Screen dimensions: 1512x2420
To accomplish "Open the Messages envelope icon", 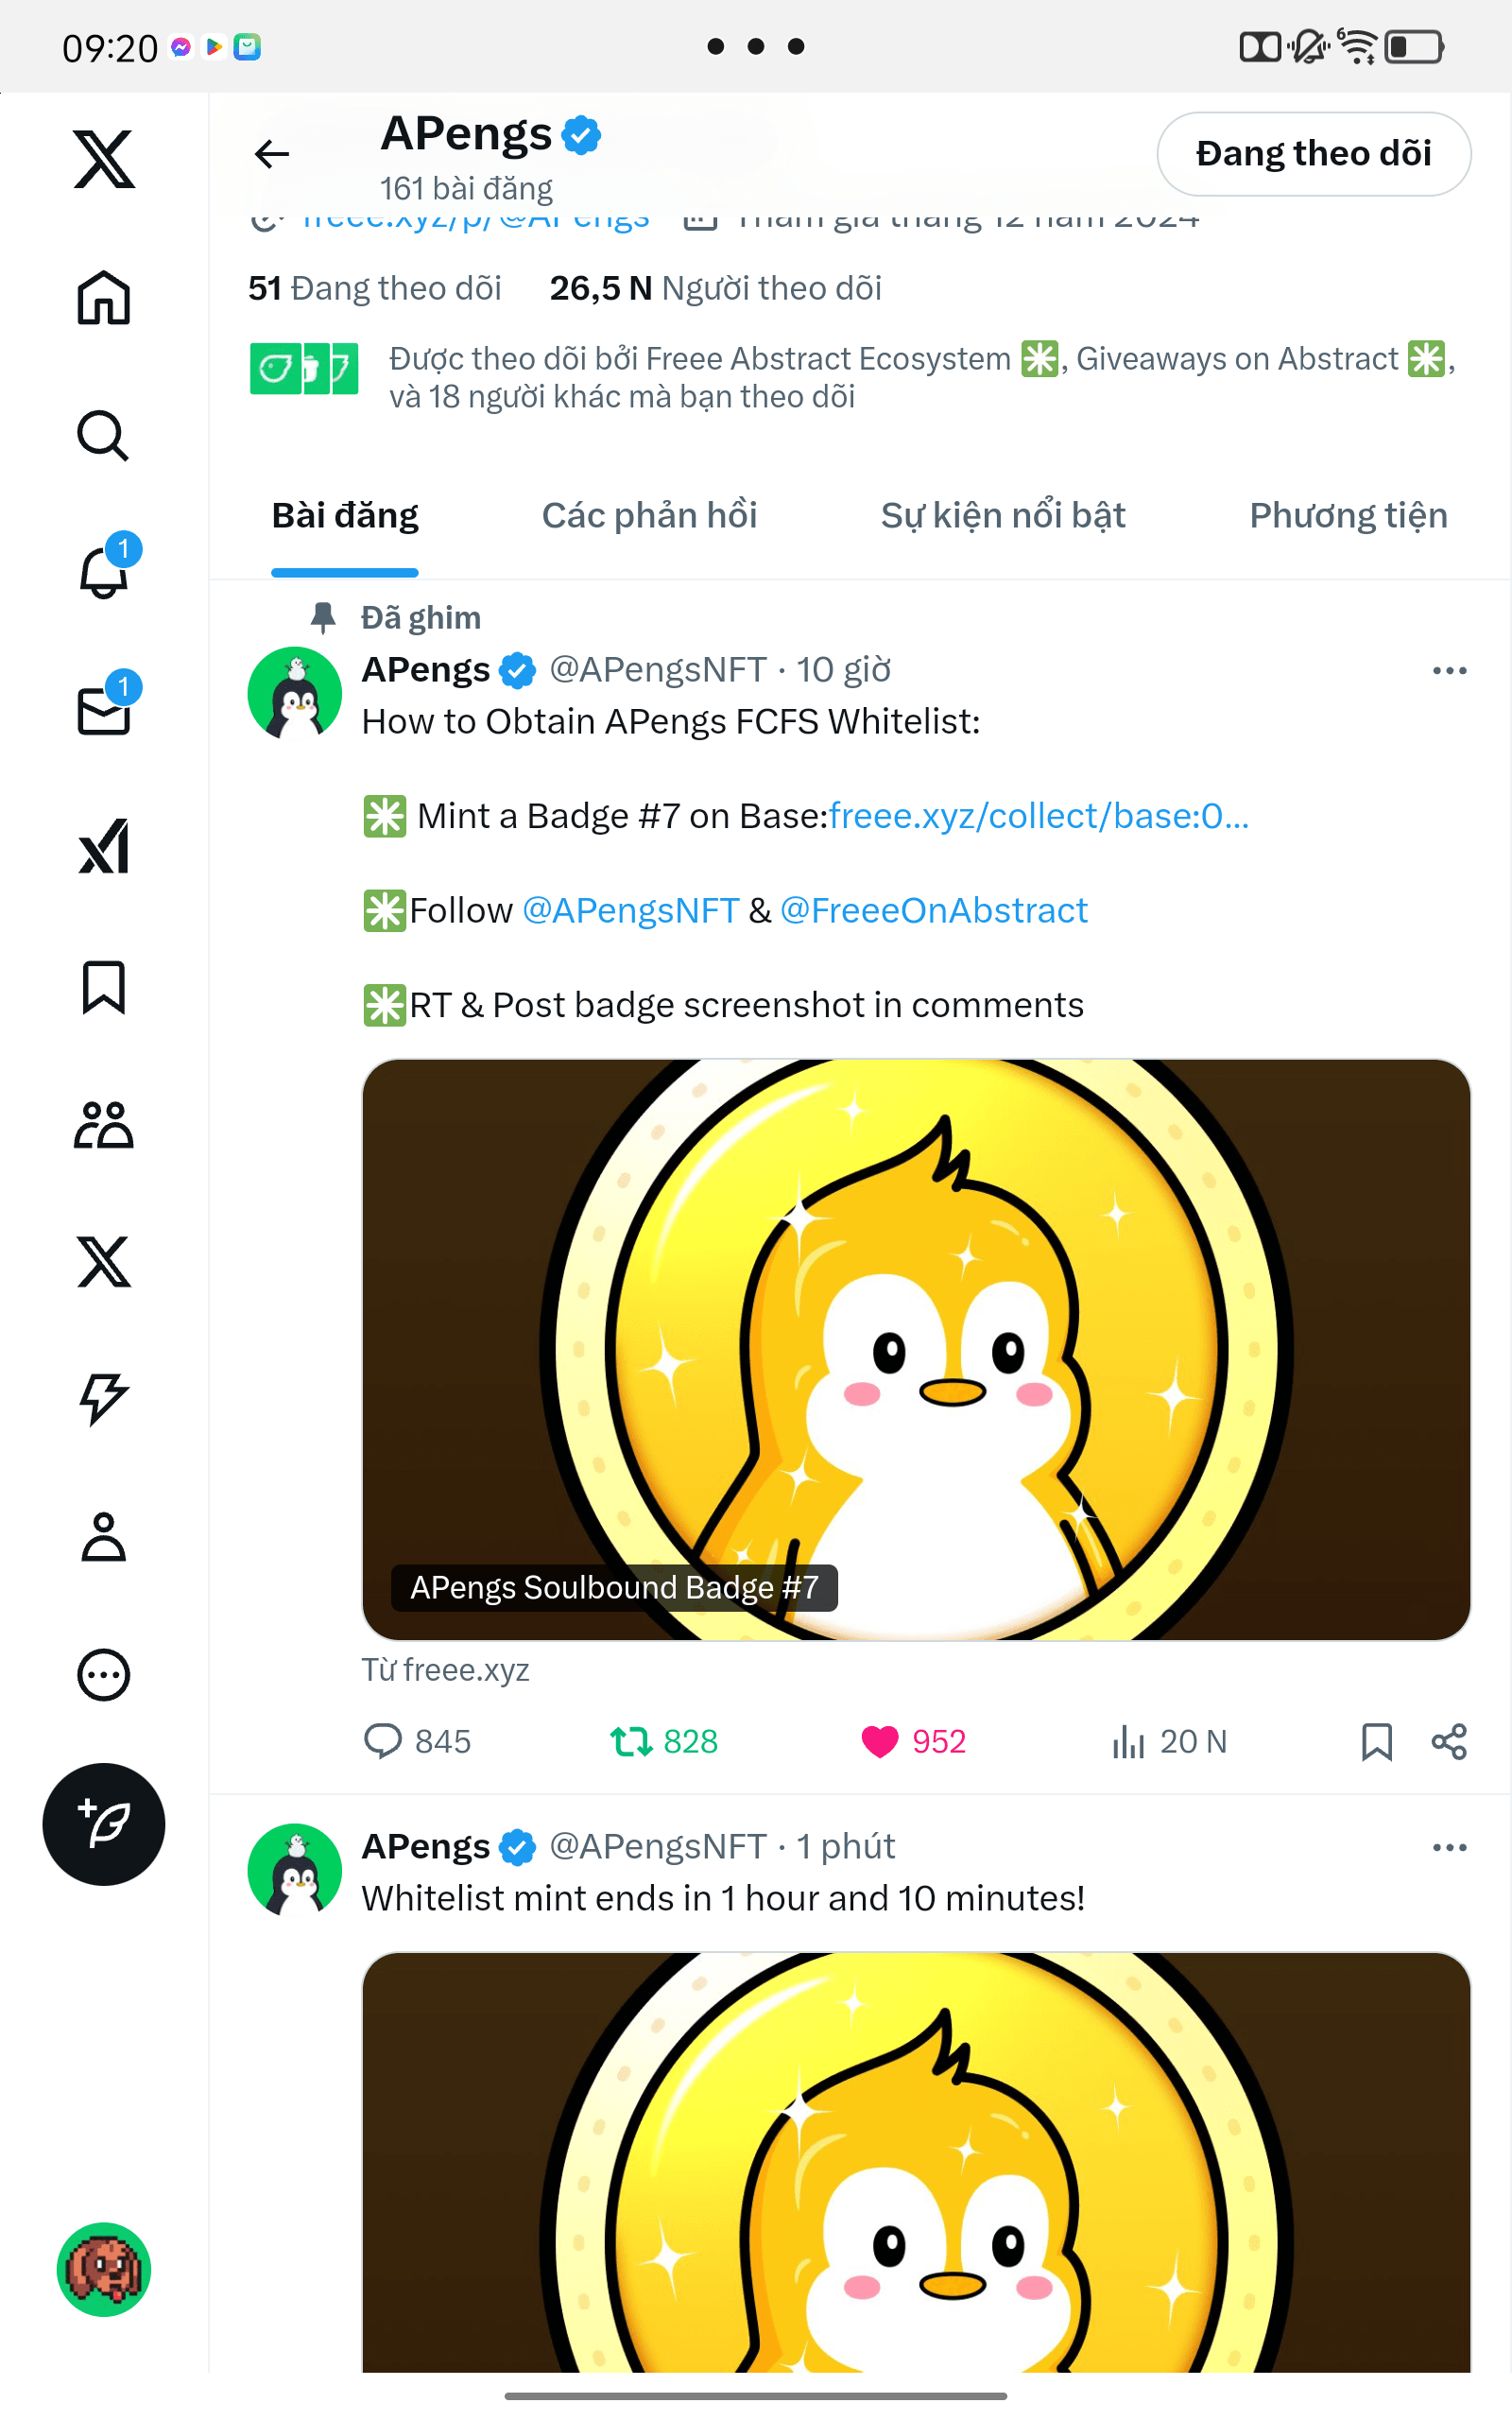I will (103, 711).
